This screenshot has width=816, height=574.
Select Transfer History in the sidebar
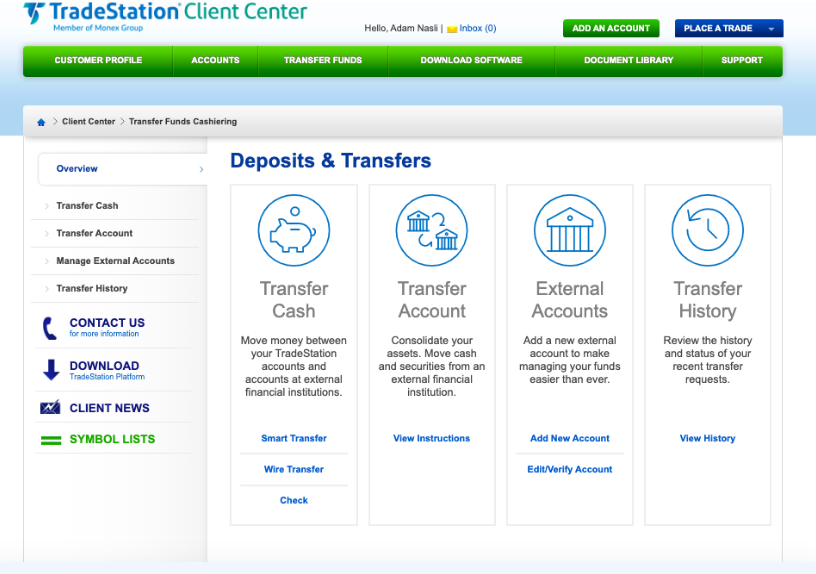[92, 288]
